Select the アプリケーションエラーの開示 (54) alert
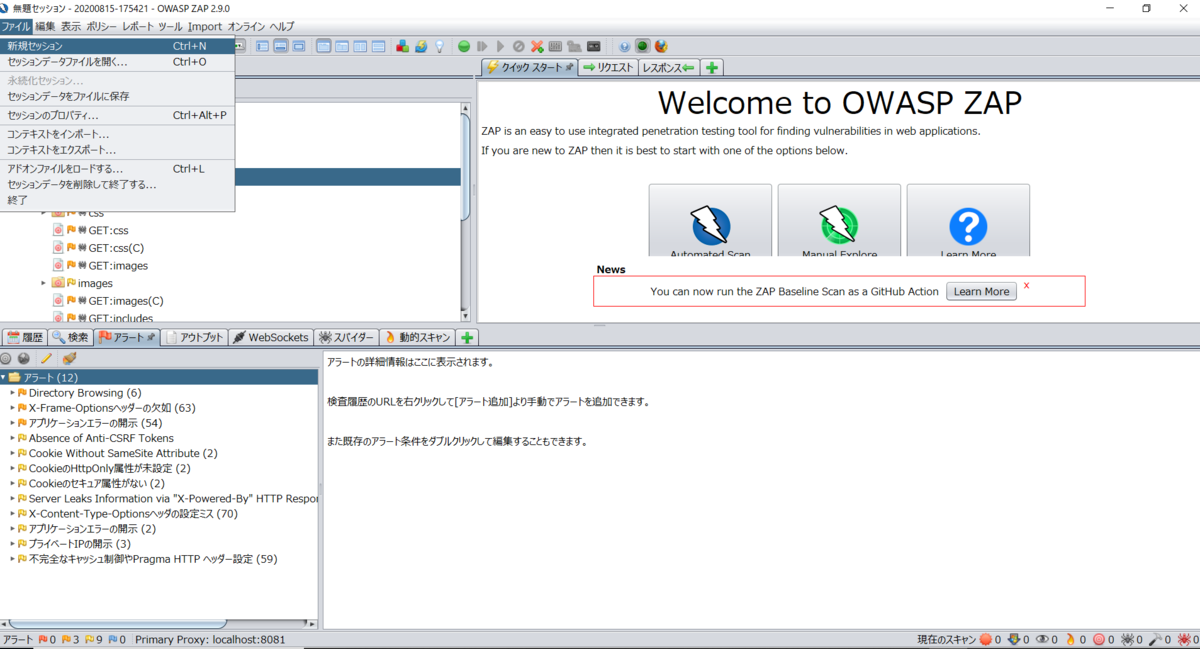Image resolution: width=1200 pixels, height=649 pixels. 96,423
